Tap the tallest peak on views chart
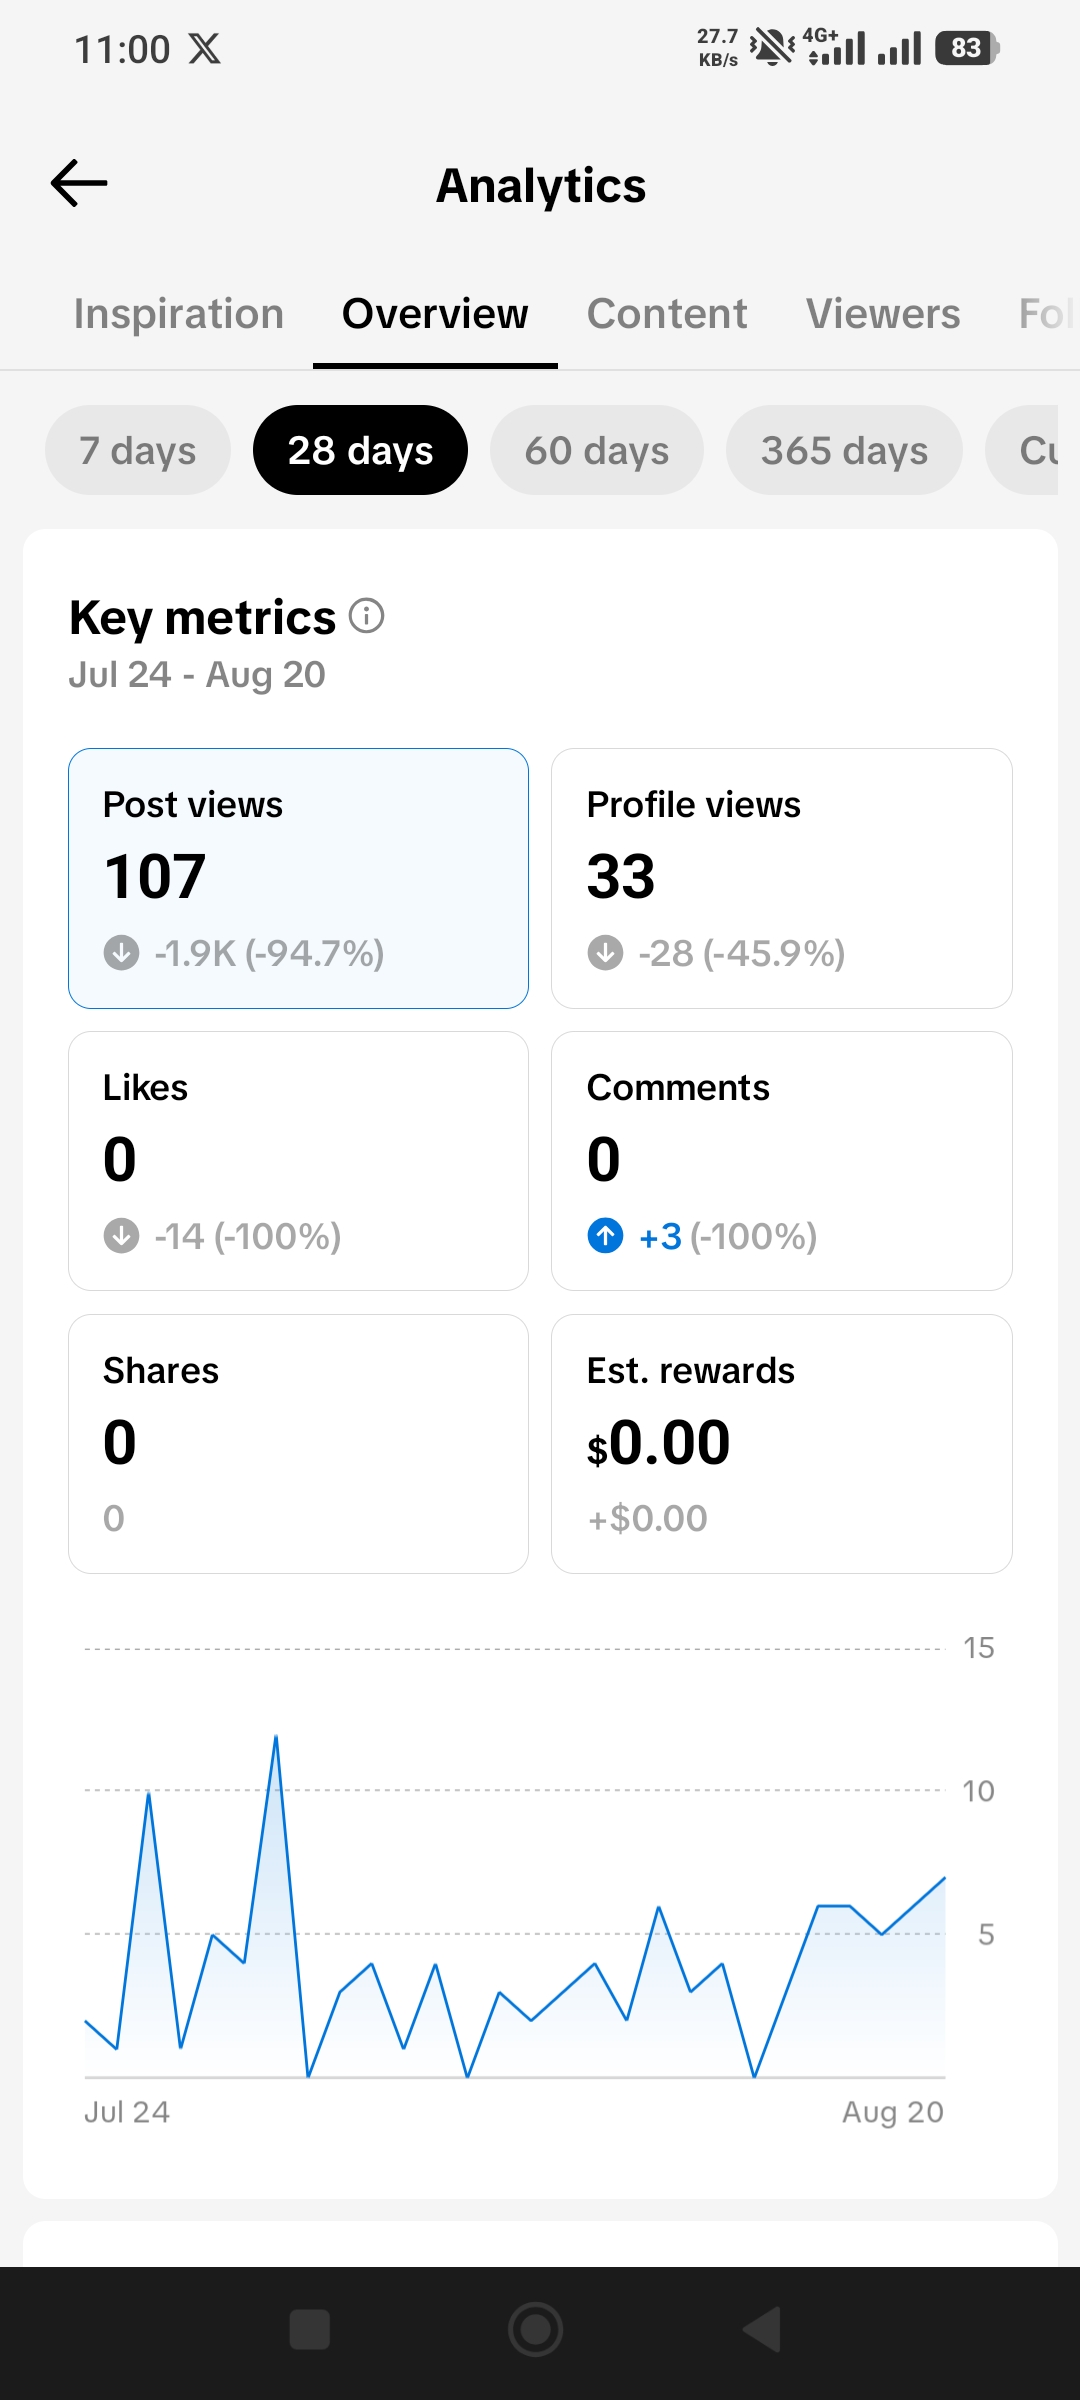Image resolution: width=1080 pixels, height=2400 pixels. 276,1737
